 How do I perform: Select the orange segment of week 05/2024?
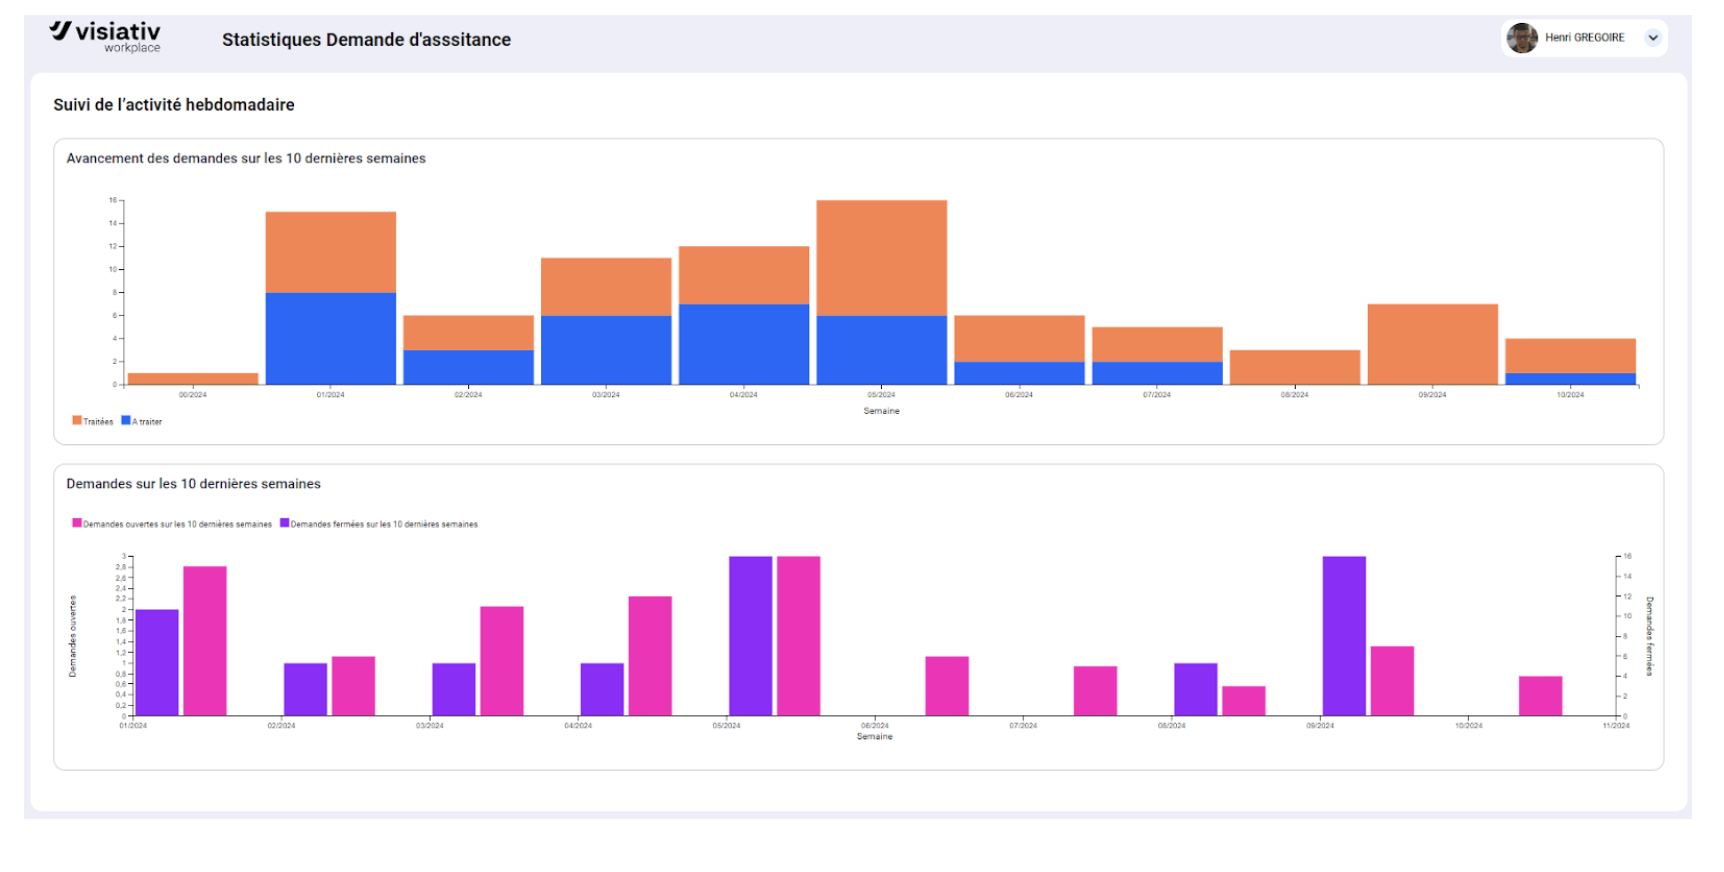881,258
